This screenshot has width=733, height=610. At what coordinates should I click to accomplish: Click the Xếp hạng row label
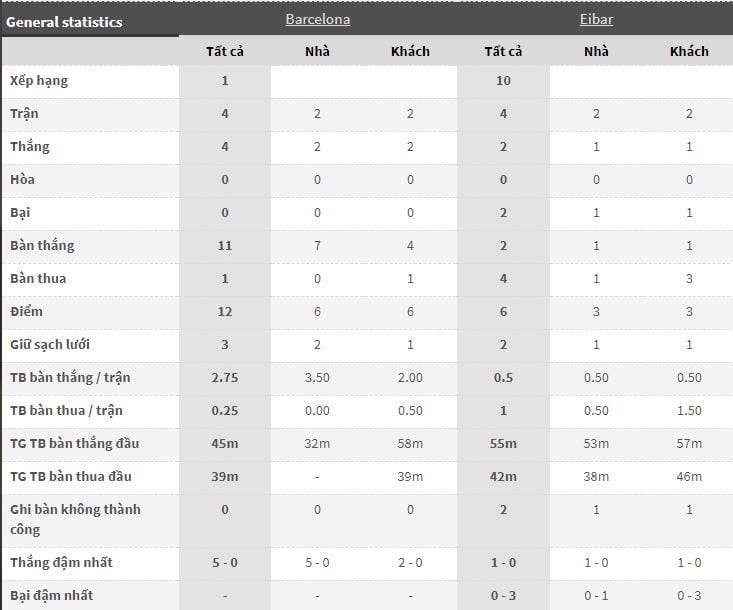[x=39, y=81]
